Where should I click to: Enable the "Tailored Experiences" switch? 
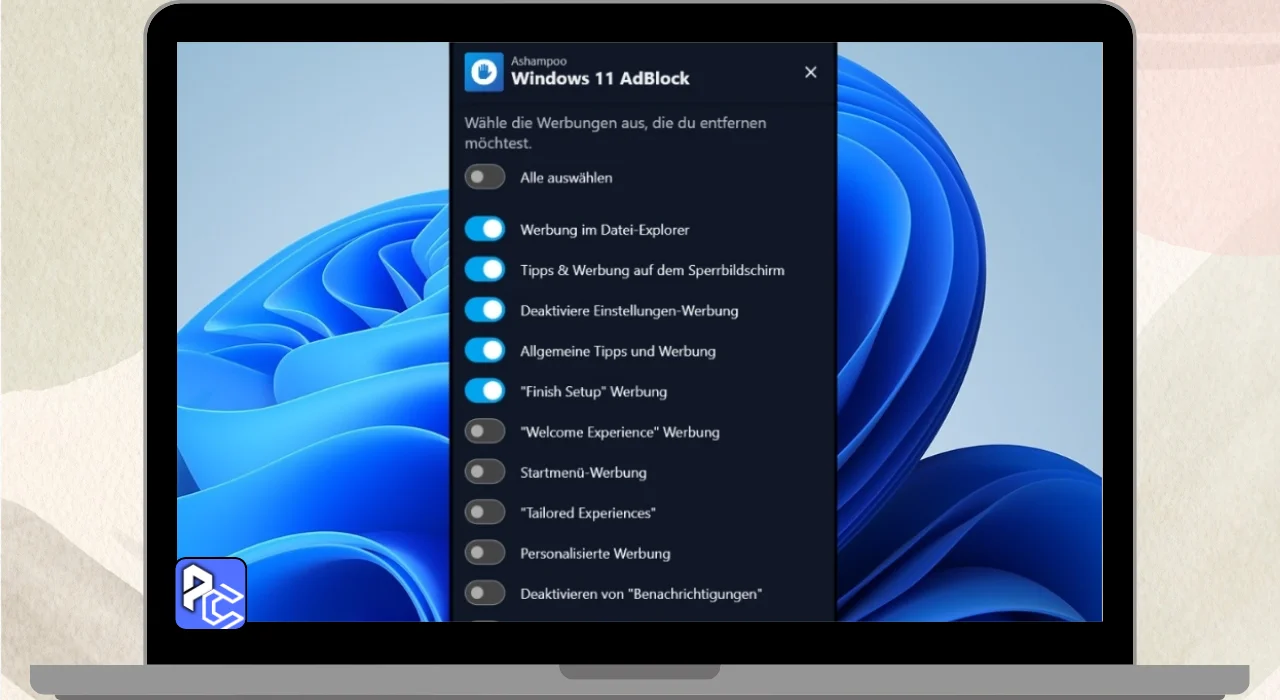click(x=485, y=512)
